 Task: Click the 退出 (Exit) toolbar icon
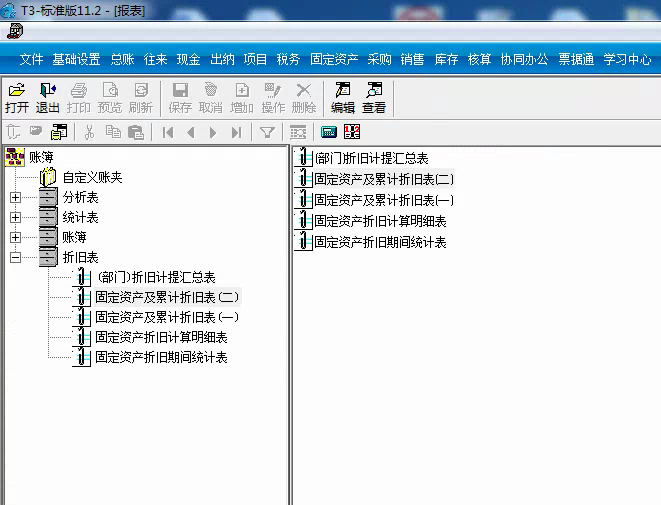click(x=47, y=98)
